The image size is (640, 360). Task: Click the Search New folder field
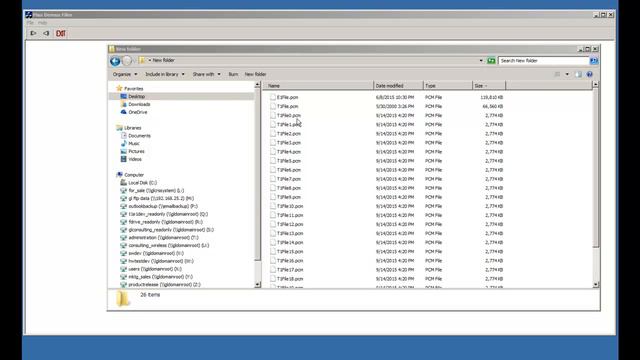[544, 61]
